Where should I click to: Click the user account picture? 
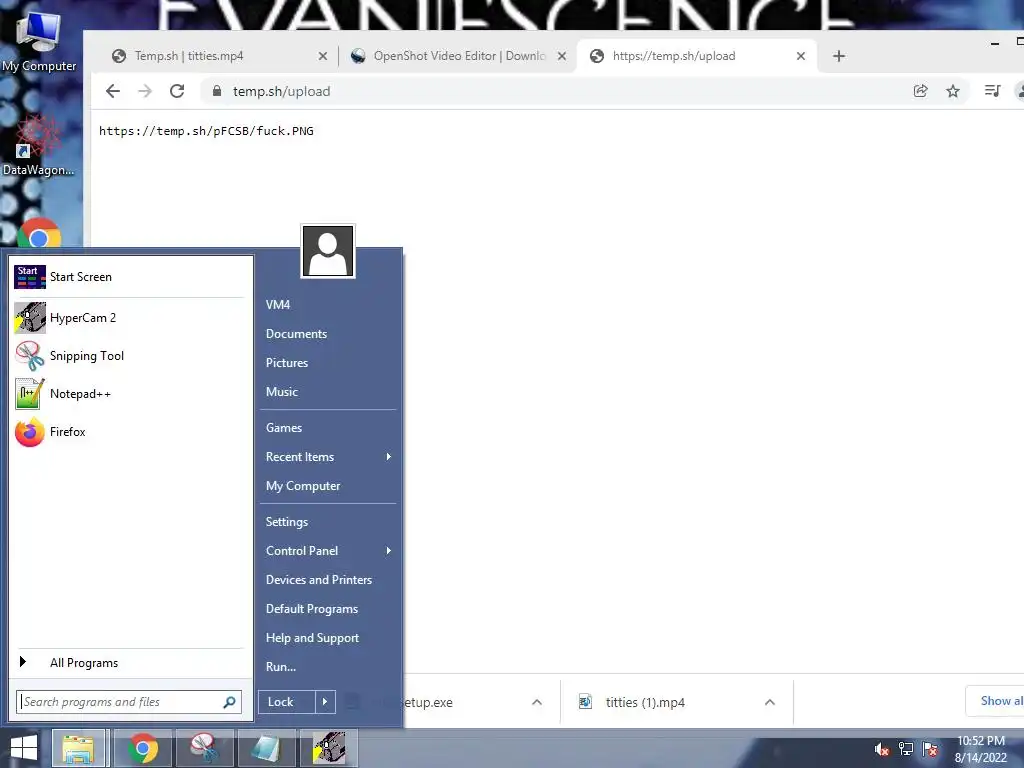(328, 251)
